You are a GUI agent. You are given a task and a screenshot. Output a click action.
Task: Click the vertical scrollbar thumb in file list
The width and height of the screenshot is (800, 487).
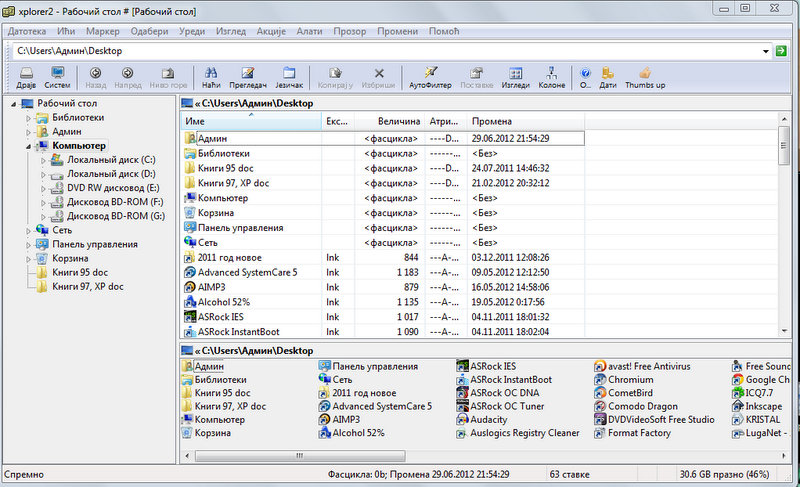pos(784,145)
